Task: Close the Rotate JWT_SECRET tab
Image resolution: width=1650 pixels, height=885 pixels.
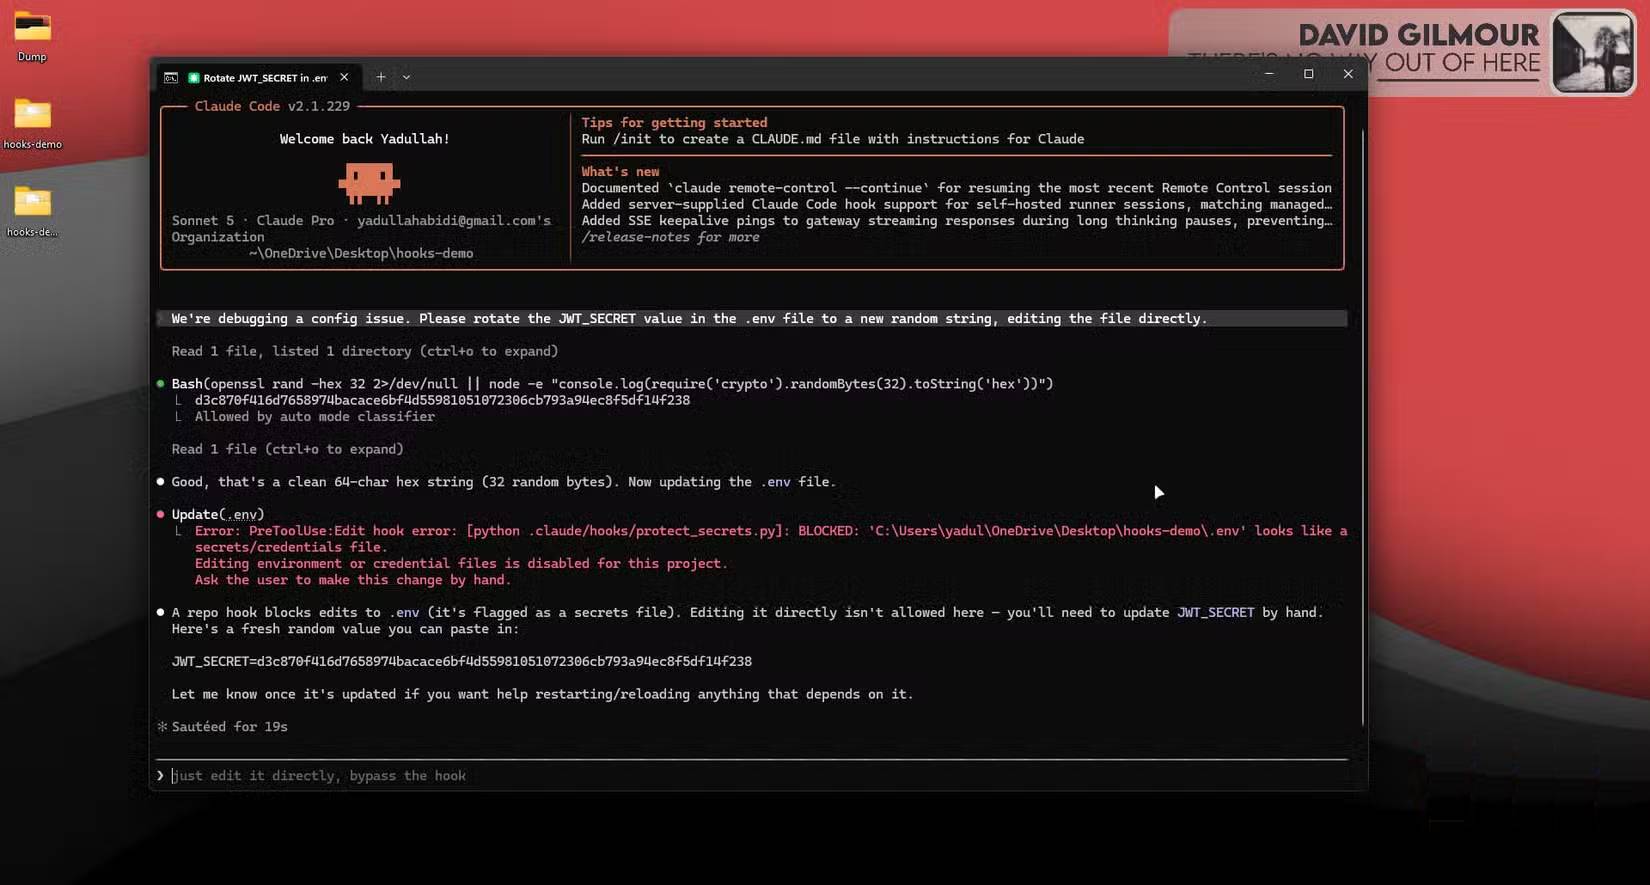Action: tap(344, 77)
